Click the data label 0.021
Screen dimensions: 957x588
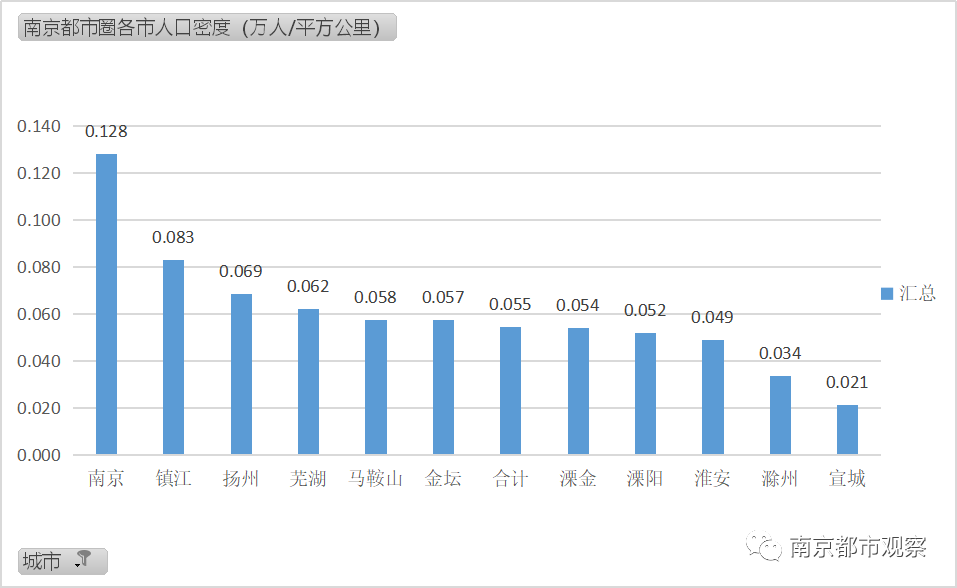tap(847, 382)
